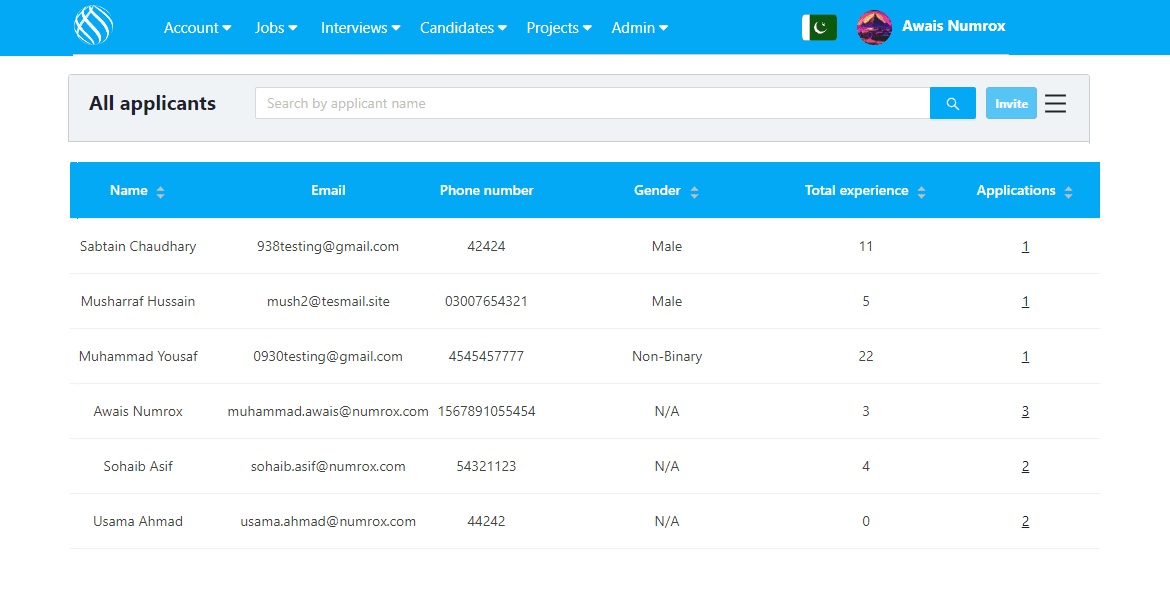Click the company globe logo
The height and width of the screenshot is (600, 1170).
[93, 27]
